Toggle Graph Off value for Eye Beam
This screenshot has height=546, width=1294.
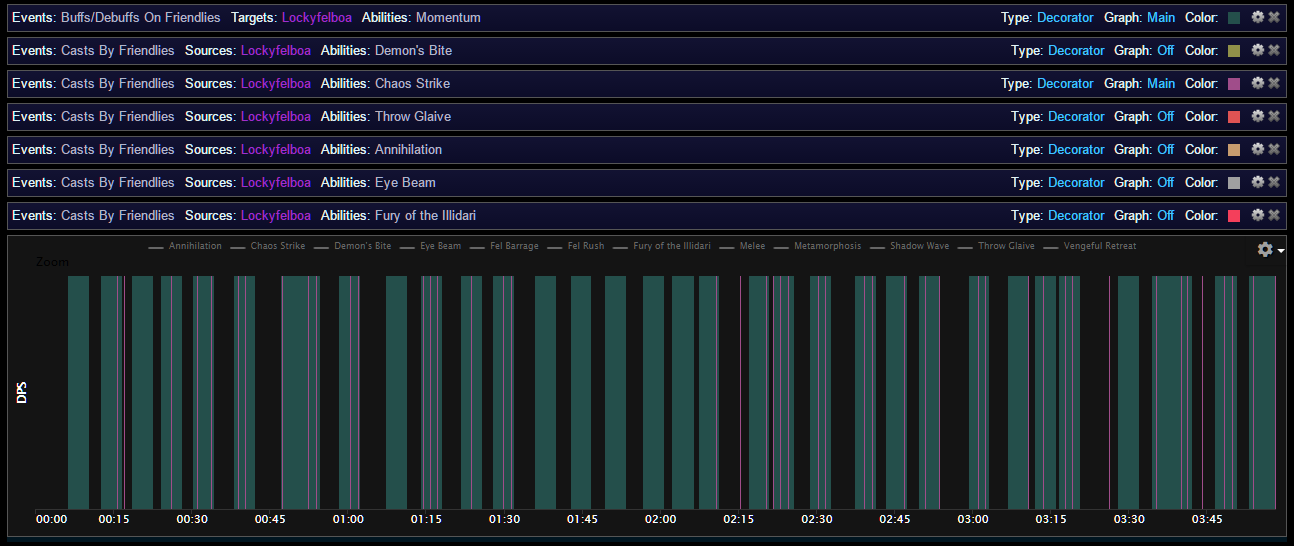1165,182
